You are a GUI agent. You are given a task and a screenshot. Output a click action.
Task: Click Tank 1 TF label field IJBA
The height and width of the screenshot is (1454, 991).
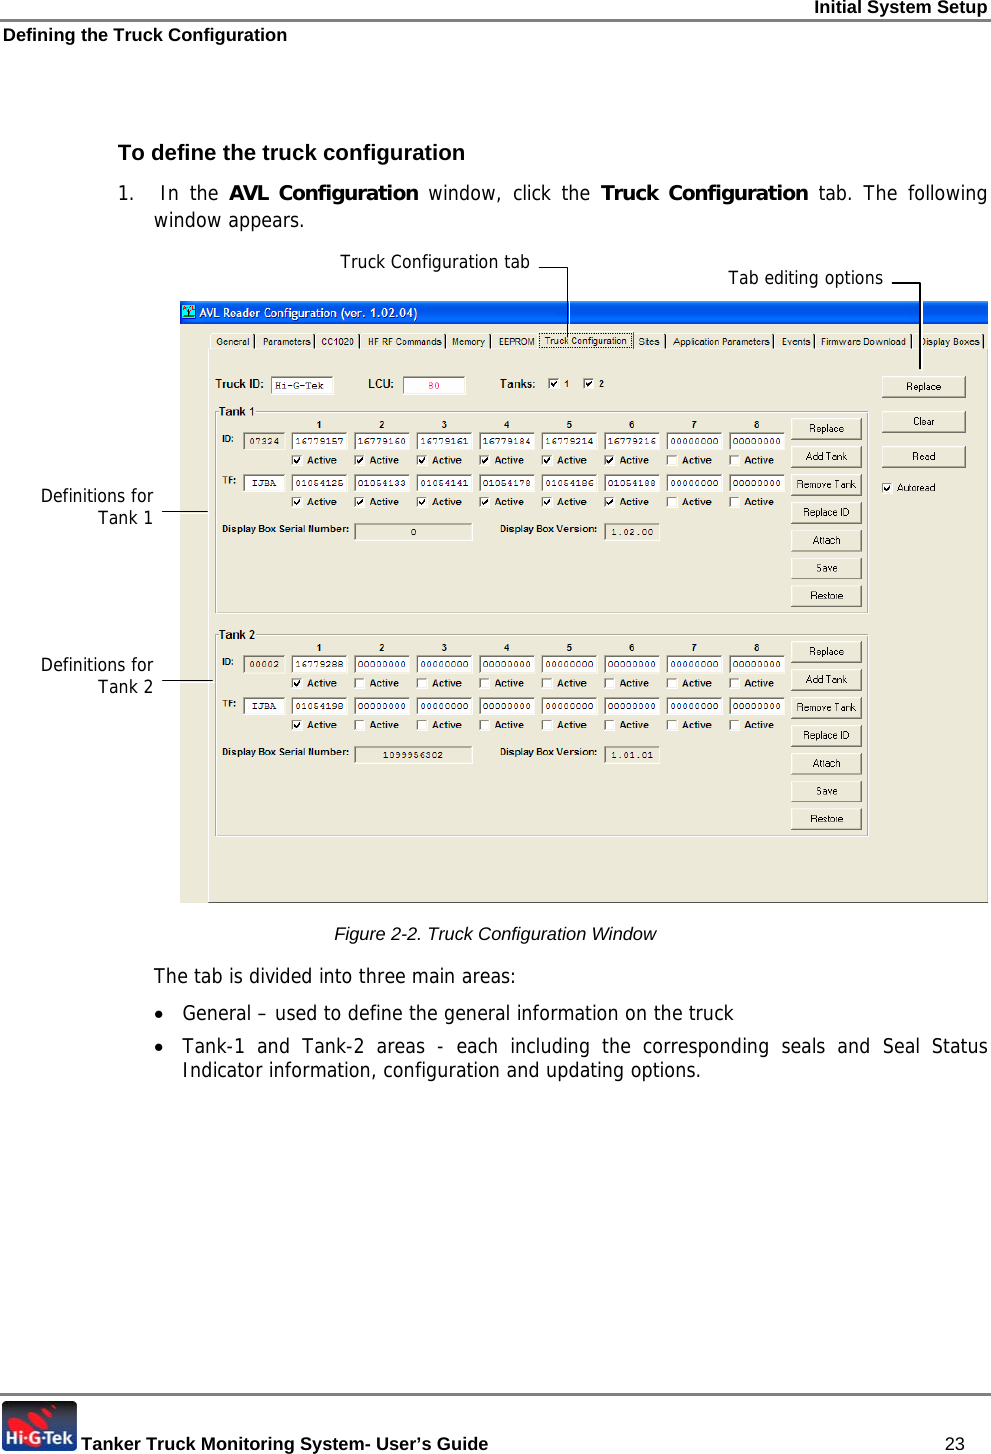[x=265, y=483]
